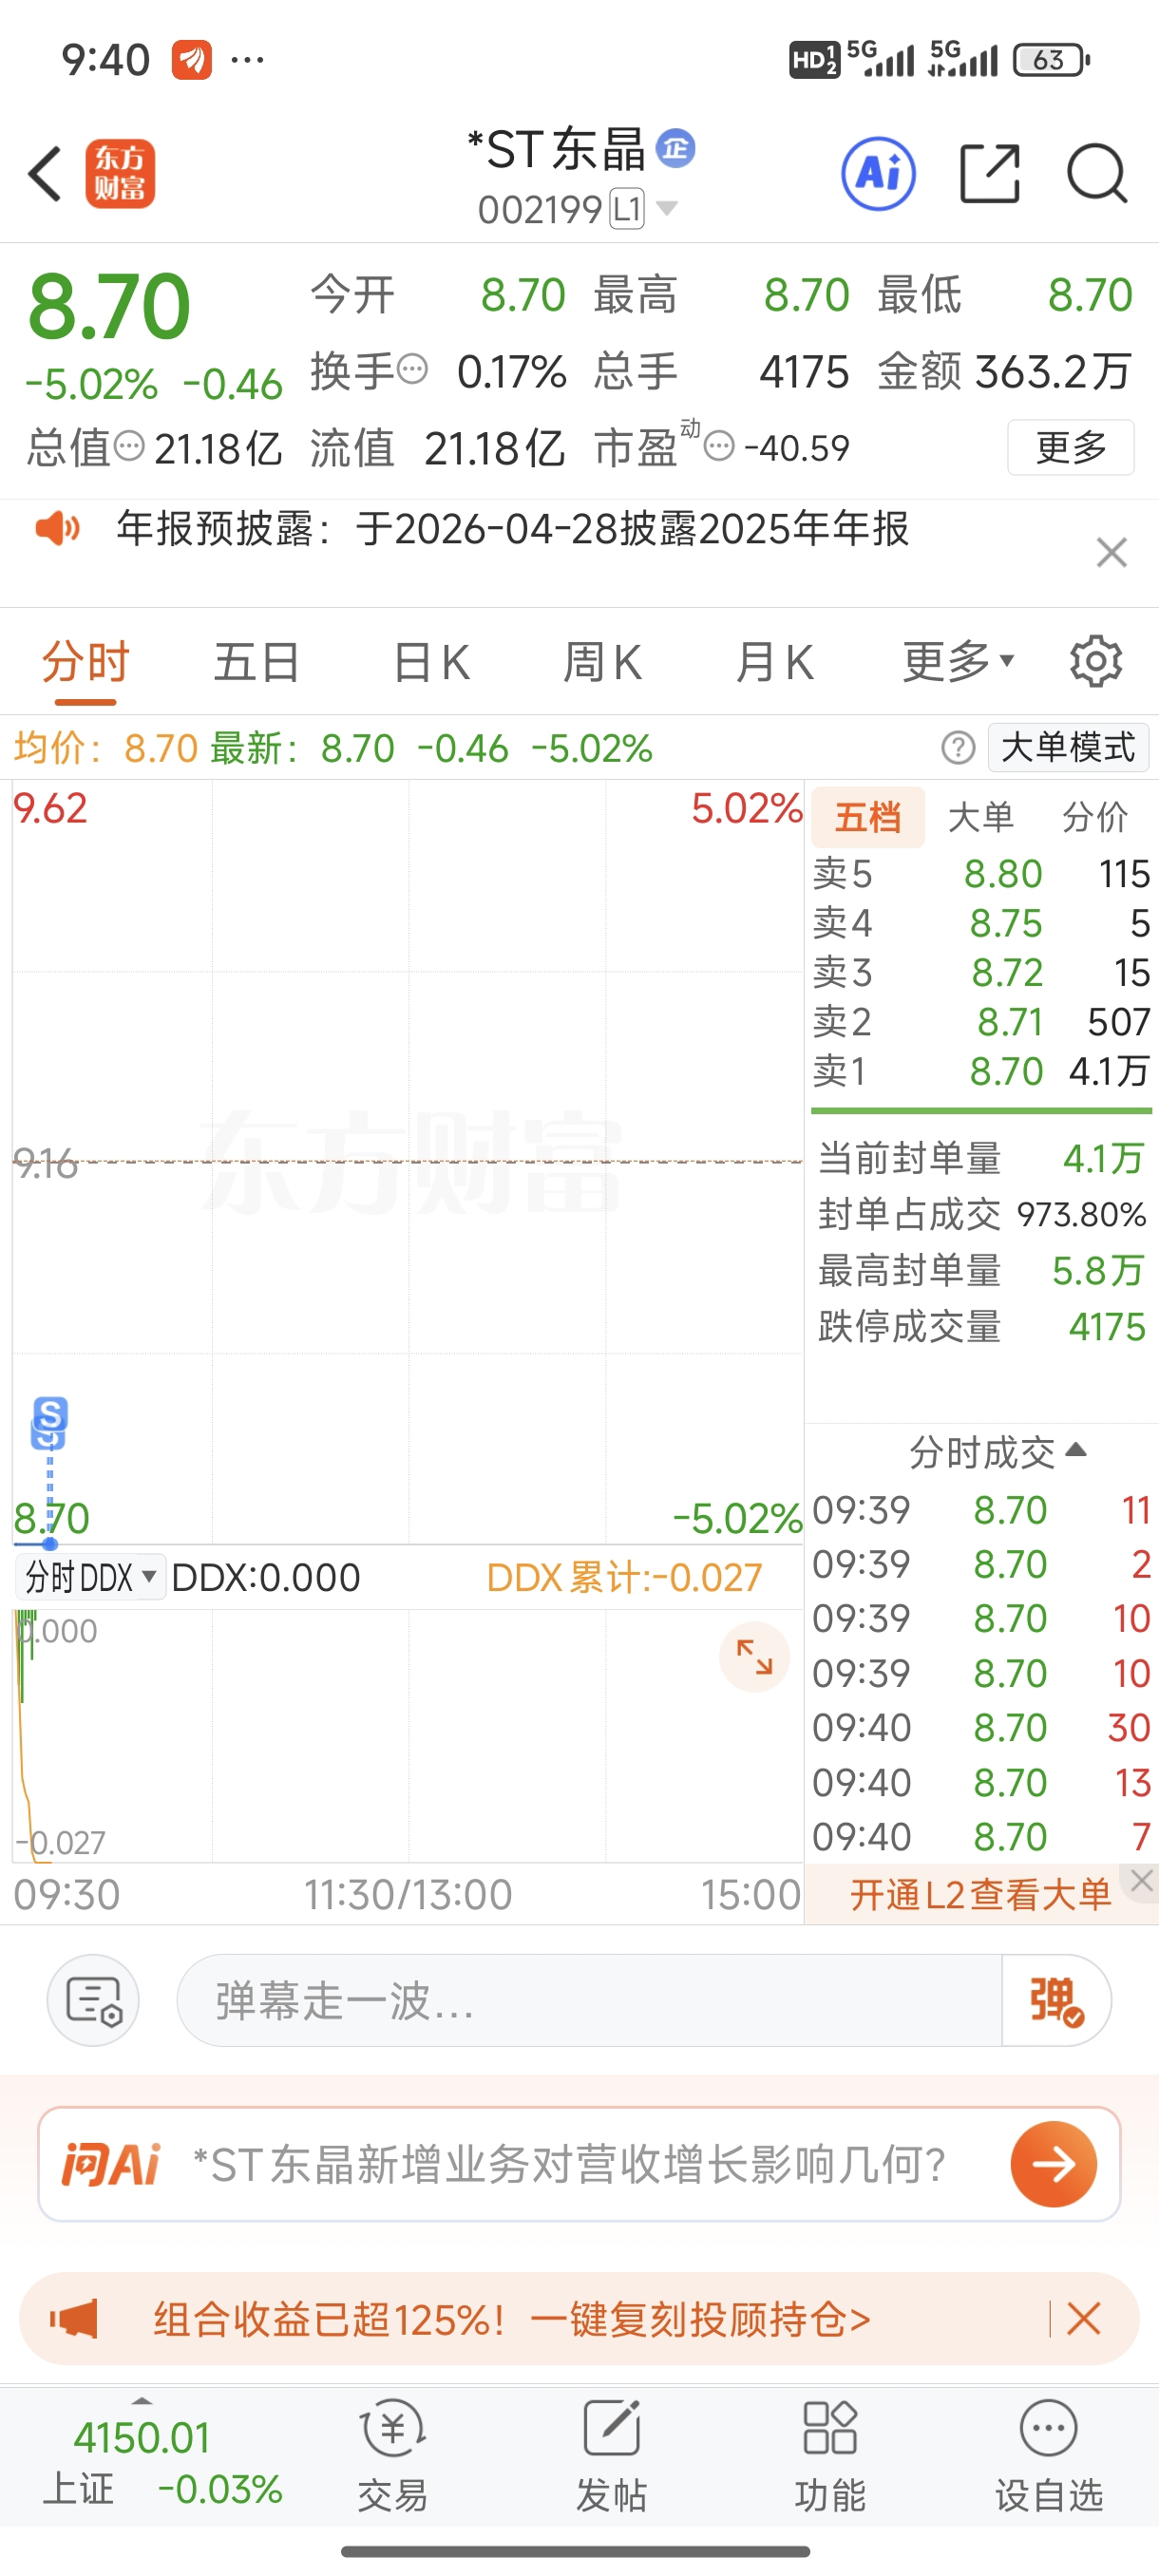Dismiss the annual report notice

click(x=1111, y=552)
